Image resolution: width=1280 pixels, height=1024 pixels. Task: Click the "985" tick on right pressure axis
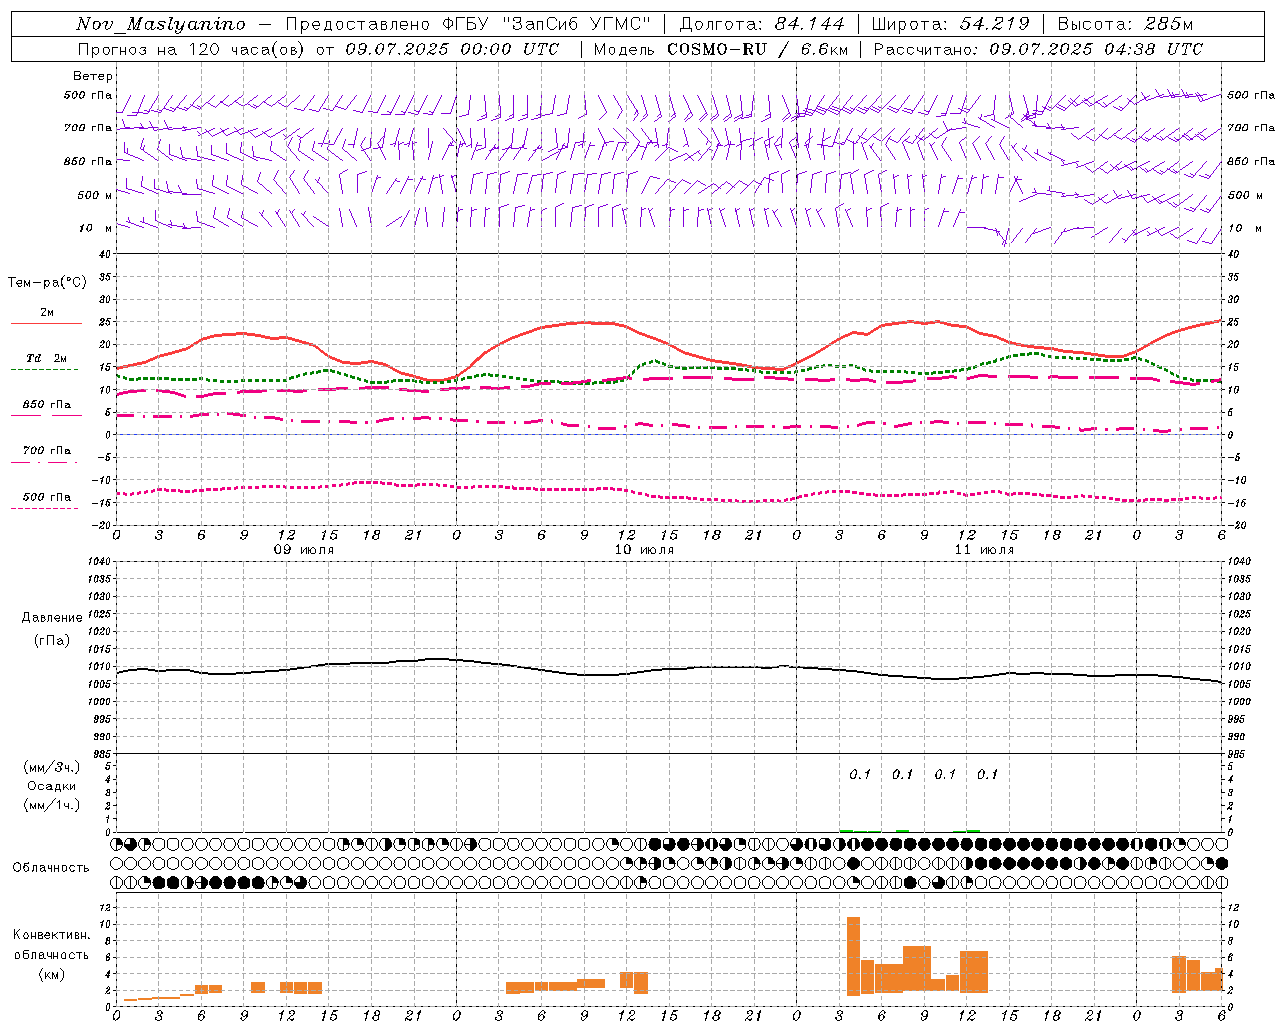click(1237, 754)
